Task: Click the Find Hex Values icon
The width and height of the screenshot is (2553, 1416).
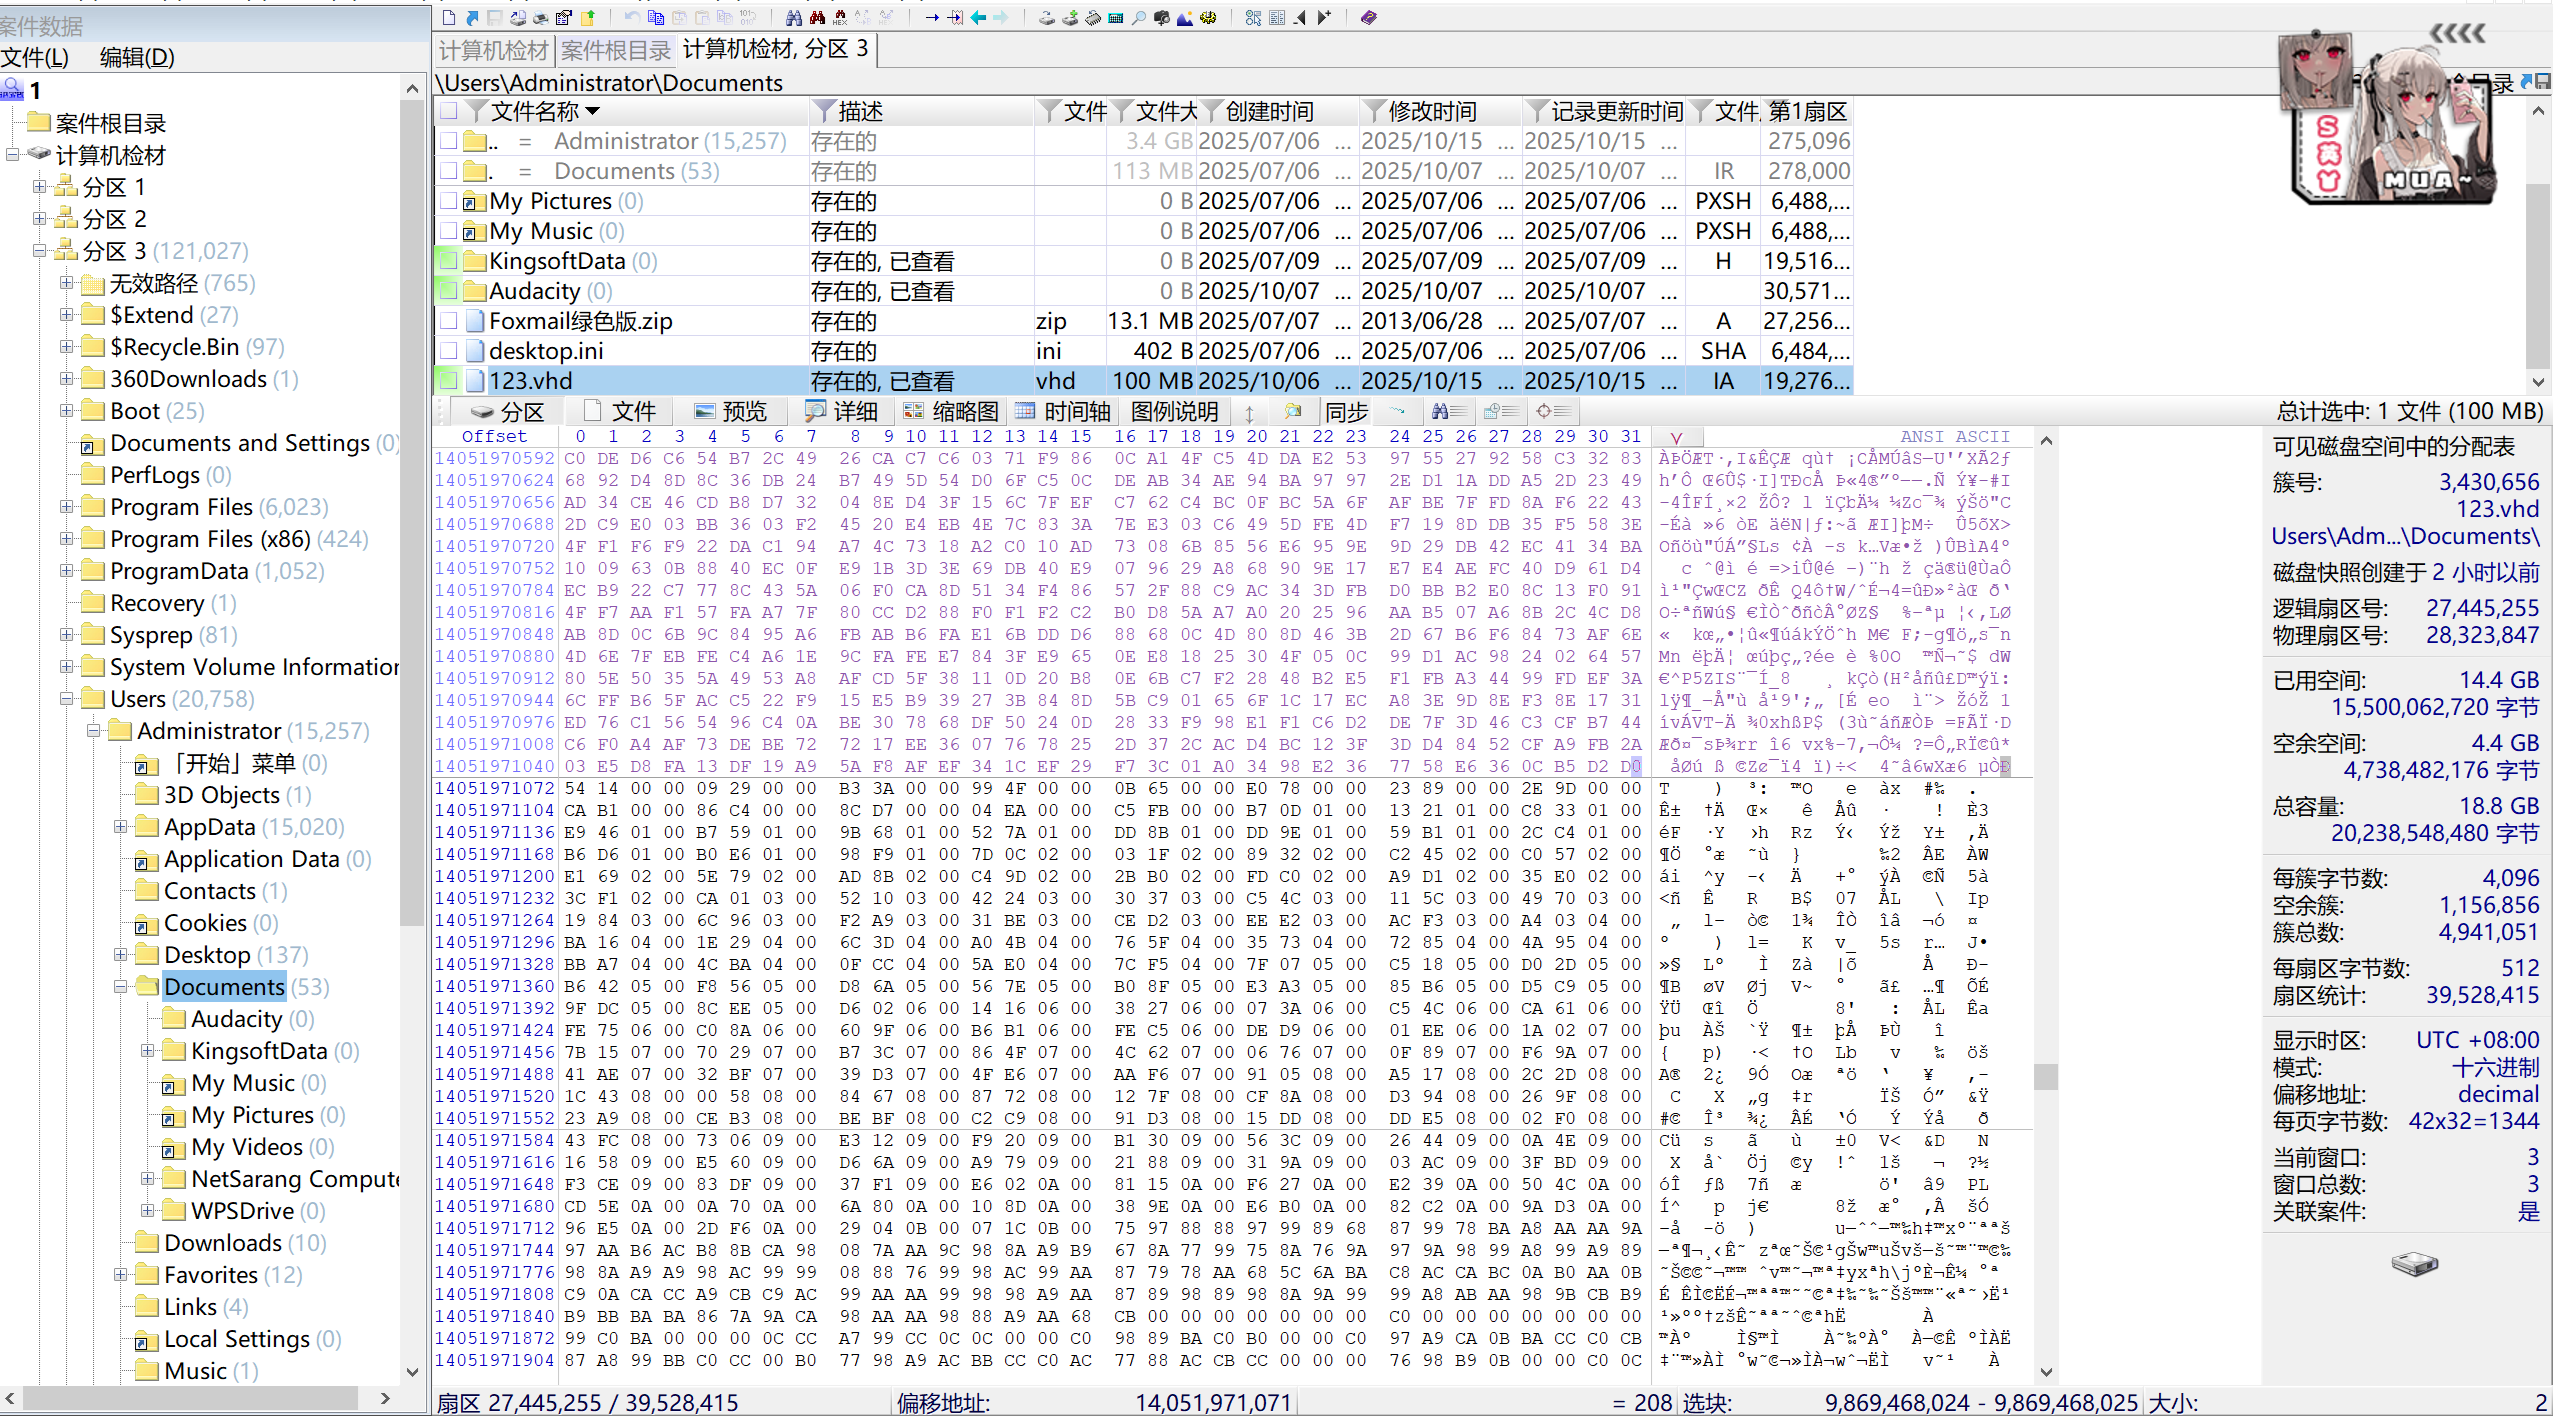Action: 840,18
